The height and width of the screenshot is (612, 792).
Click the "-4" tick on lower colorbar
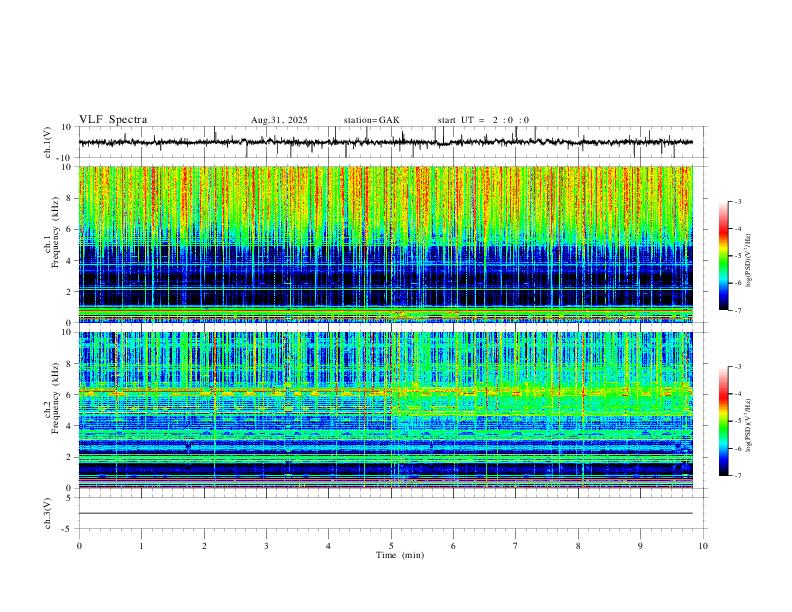(x=738, y=394)
